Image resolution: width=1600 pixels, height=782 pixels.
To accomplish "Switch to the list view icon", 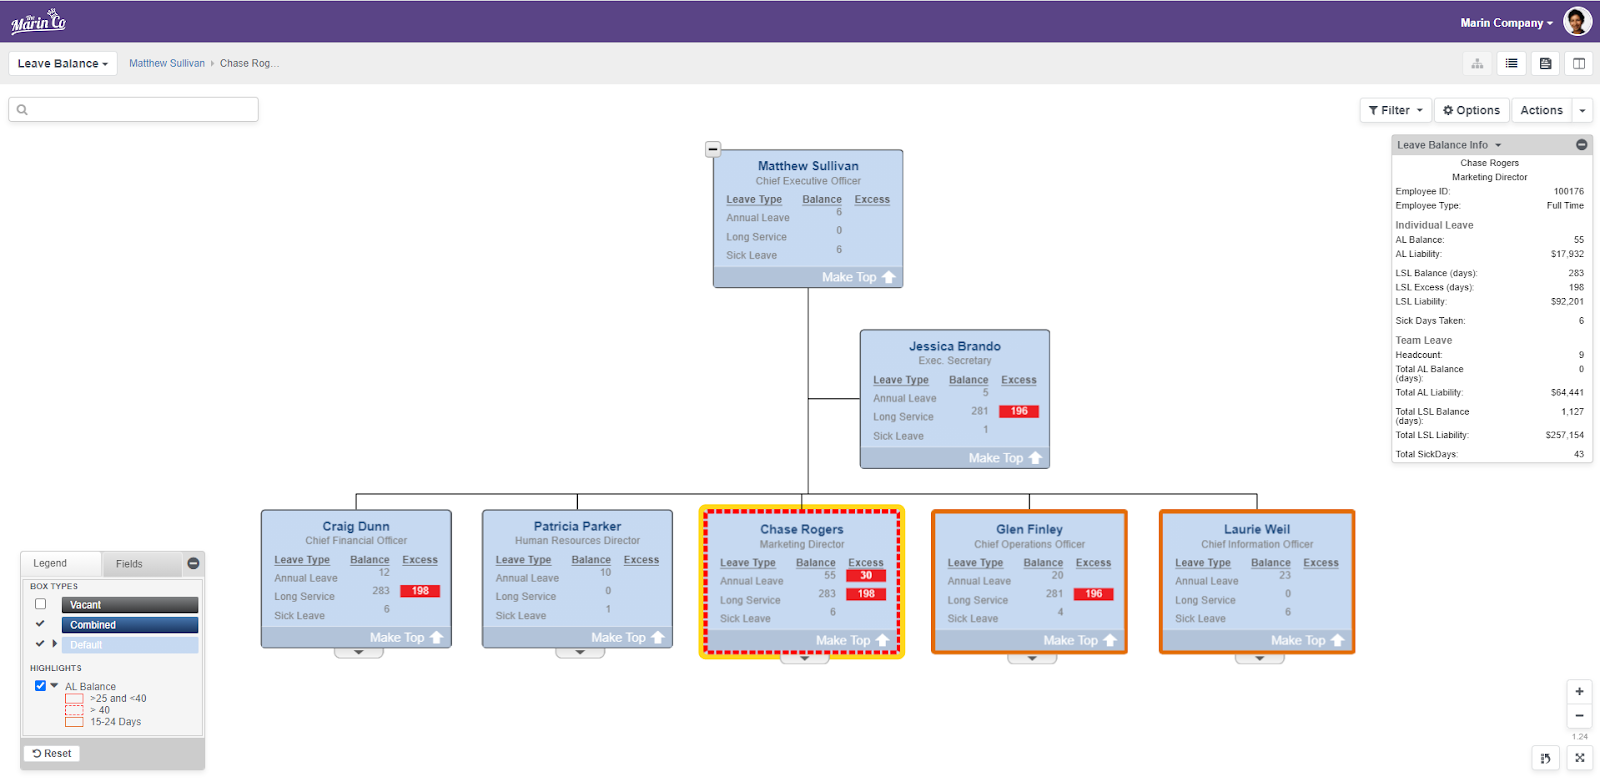I will tap(1511, 63).
